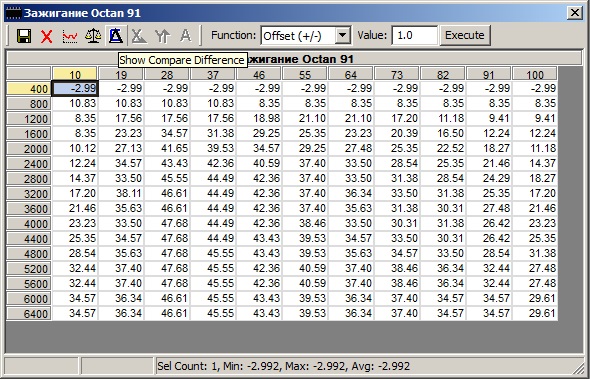Select the column header 64

351,74
